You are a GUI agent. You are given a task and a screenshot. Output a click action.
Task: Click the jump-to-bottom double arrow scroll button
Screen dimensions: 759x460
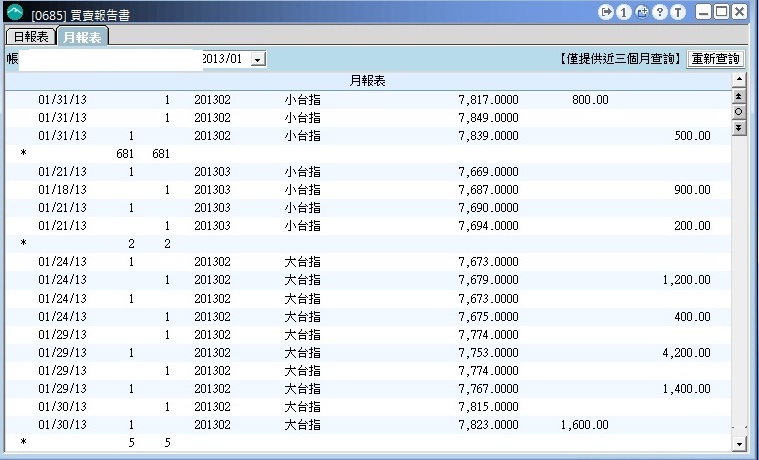coord(739,128)
